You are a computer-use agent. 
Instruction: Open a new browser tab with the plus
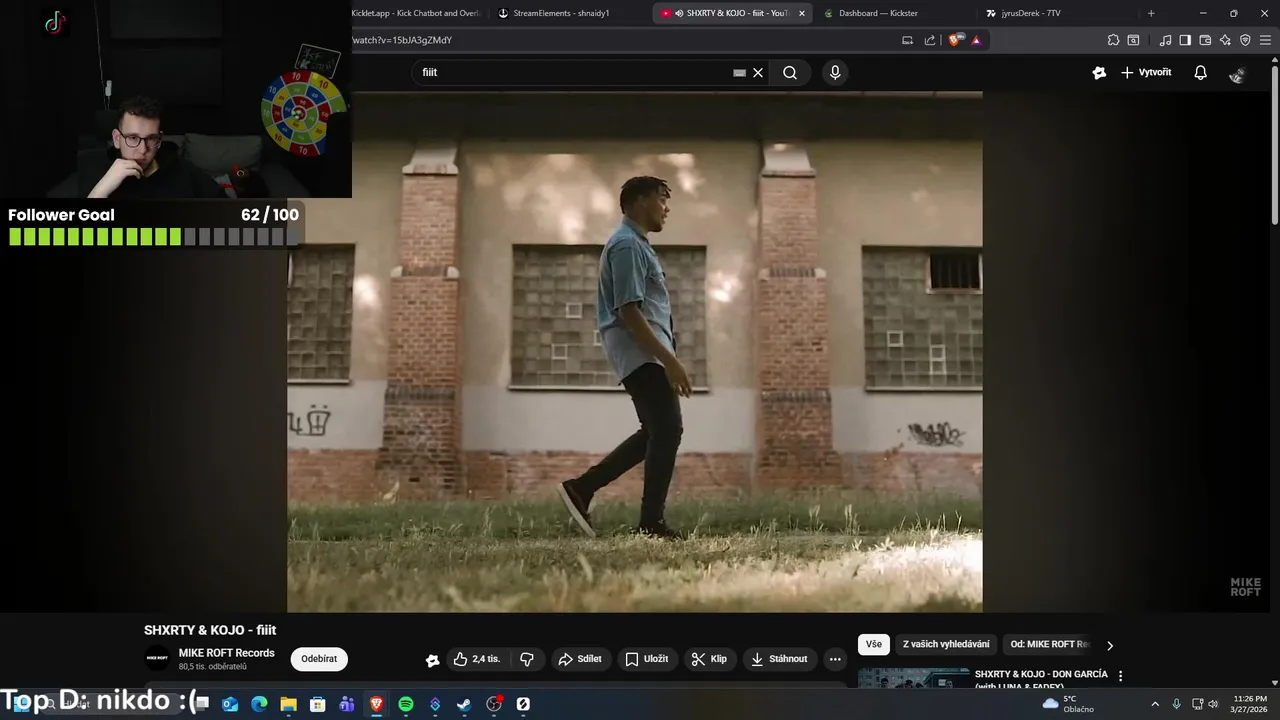(x=1151, y=13)
